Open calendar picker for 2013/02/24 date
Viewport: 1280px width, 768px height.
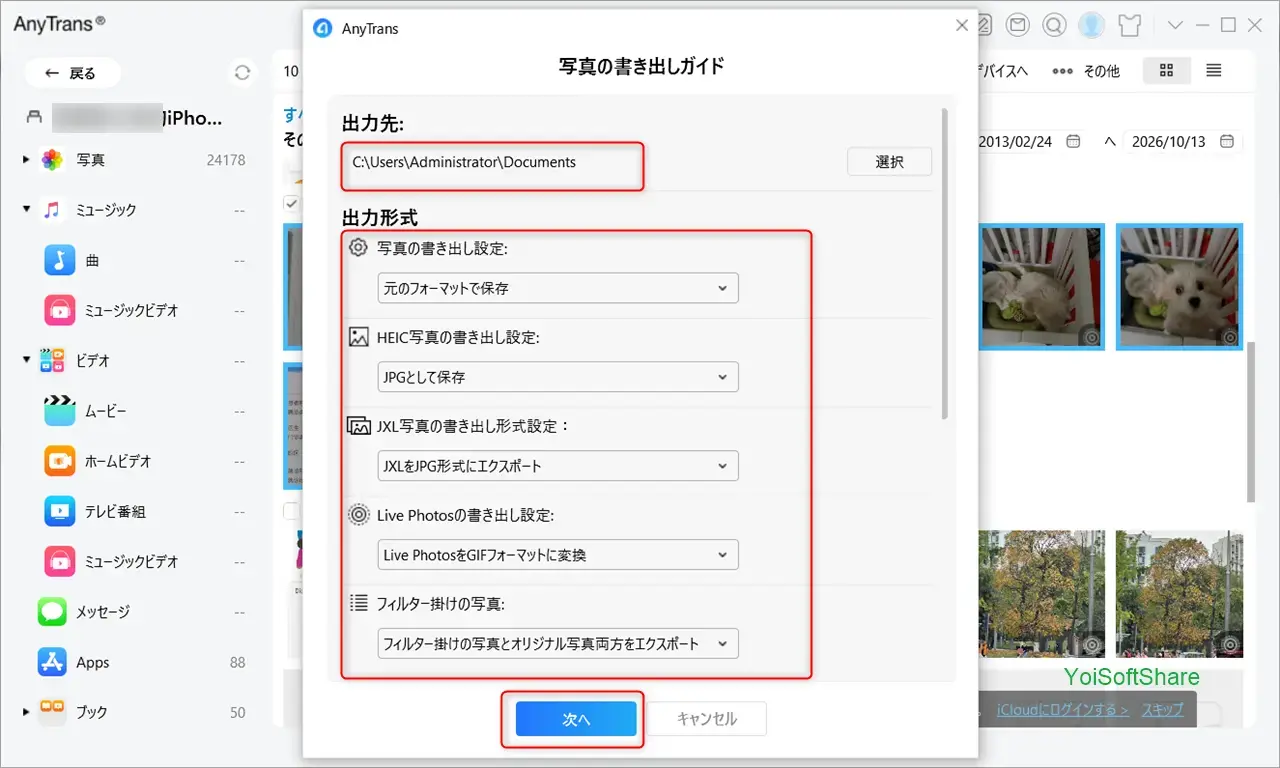point(1073,142)
